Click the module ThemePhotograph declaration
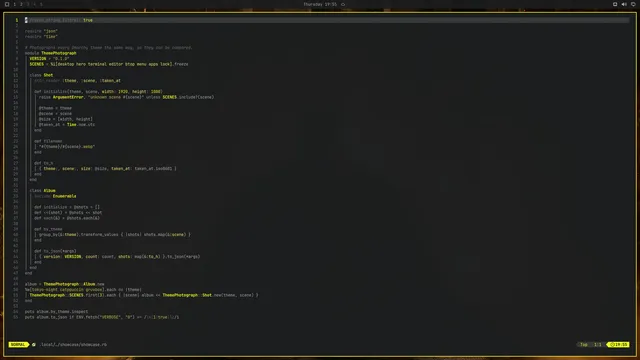 tap(51, 53)
